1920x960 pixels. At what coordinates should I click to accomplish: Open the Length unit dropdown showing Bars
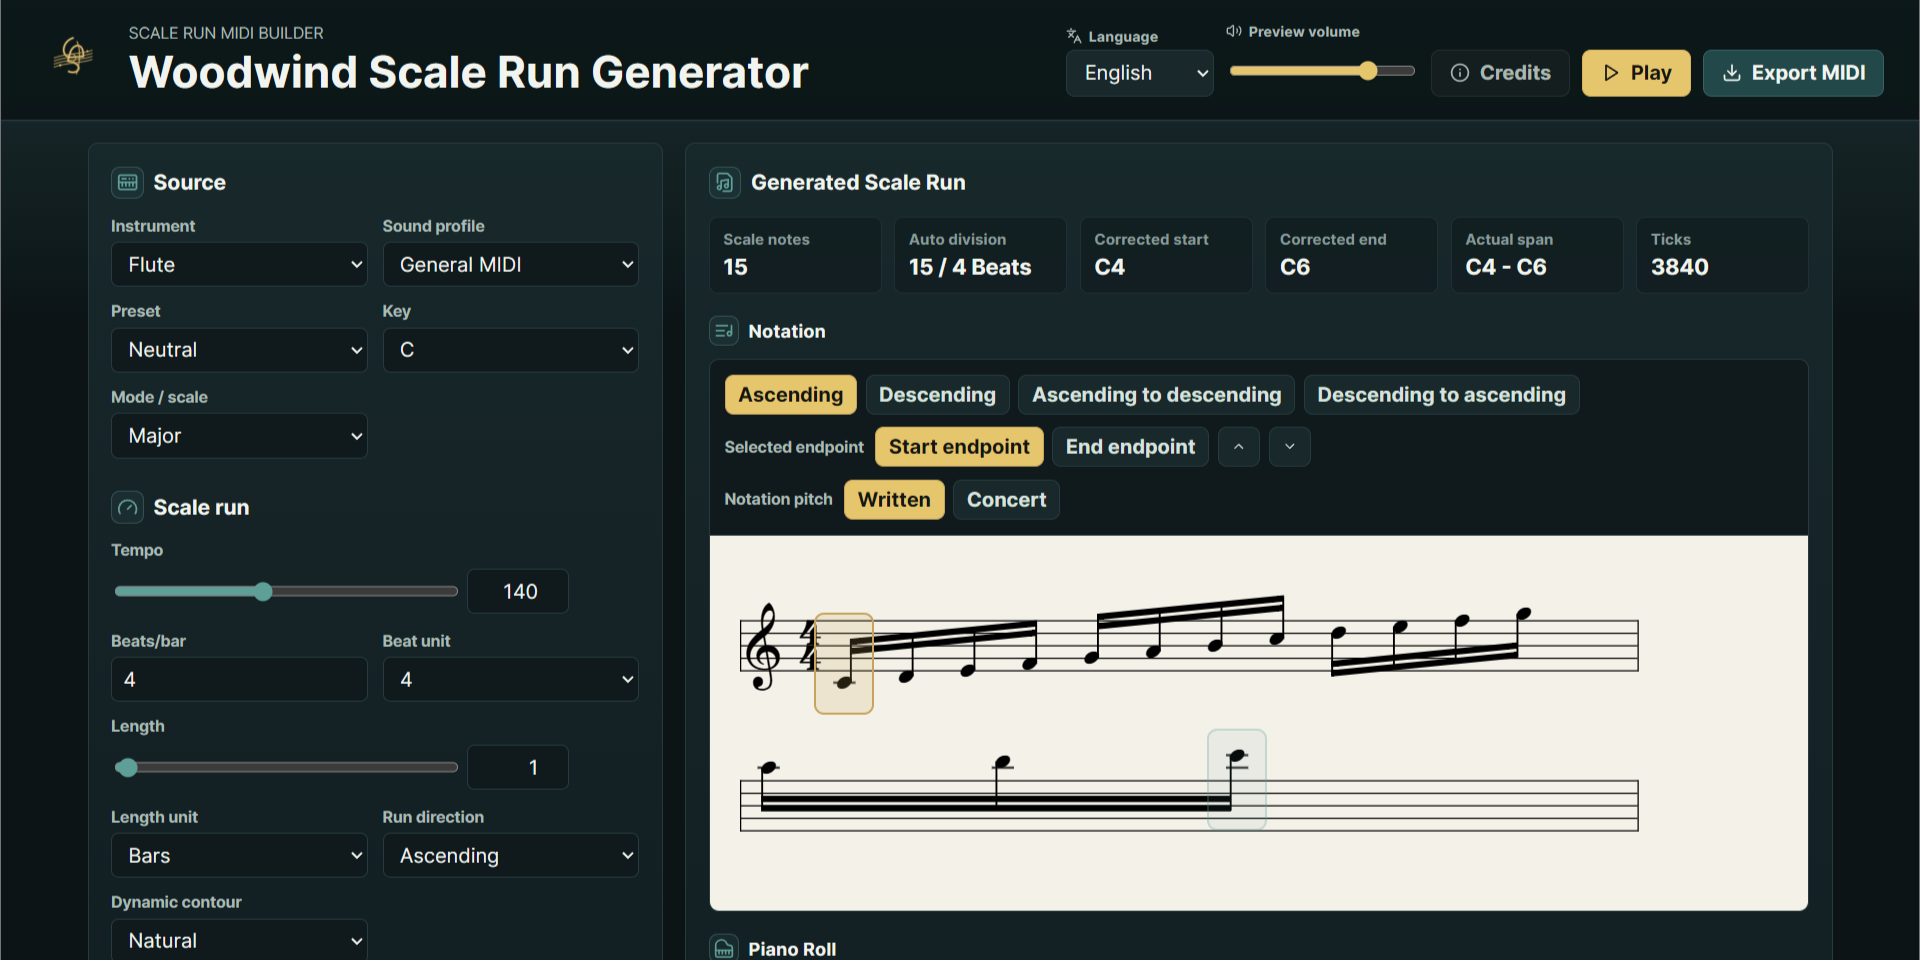coord(239,856)
